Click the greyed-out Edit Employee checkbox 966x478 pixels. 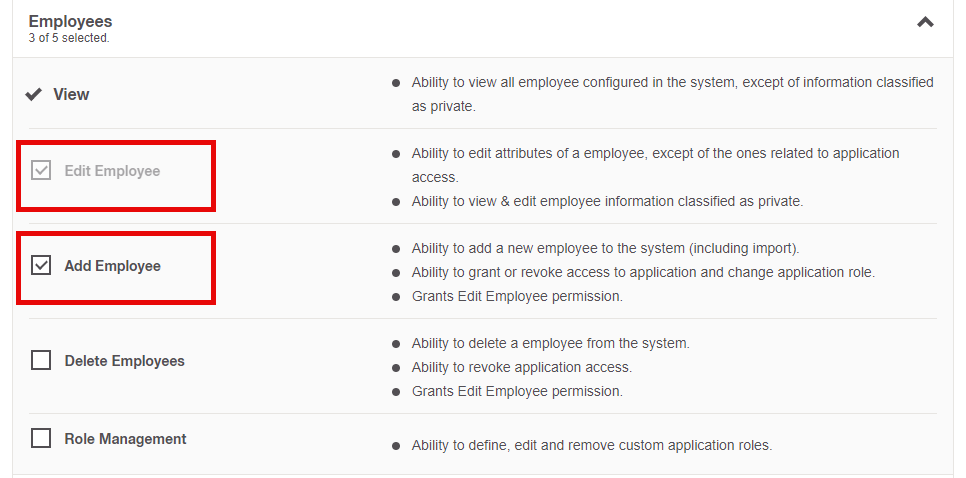pos(41,171)
